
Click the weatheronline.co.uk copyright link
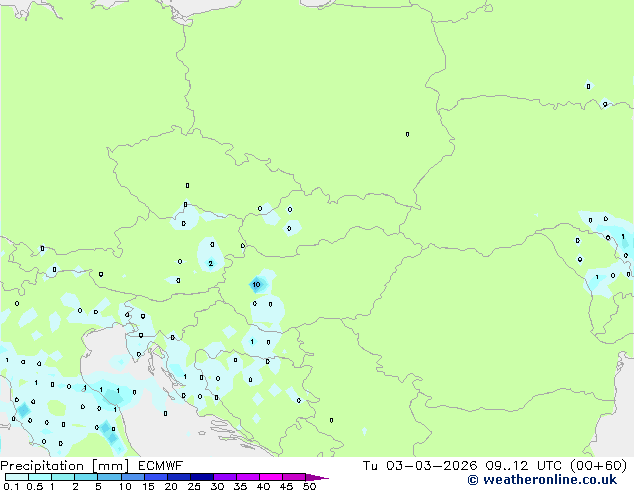542,480
